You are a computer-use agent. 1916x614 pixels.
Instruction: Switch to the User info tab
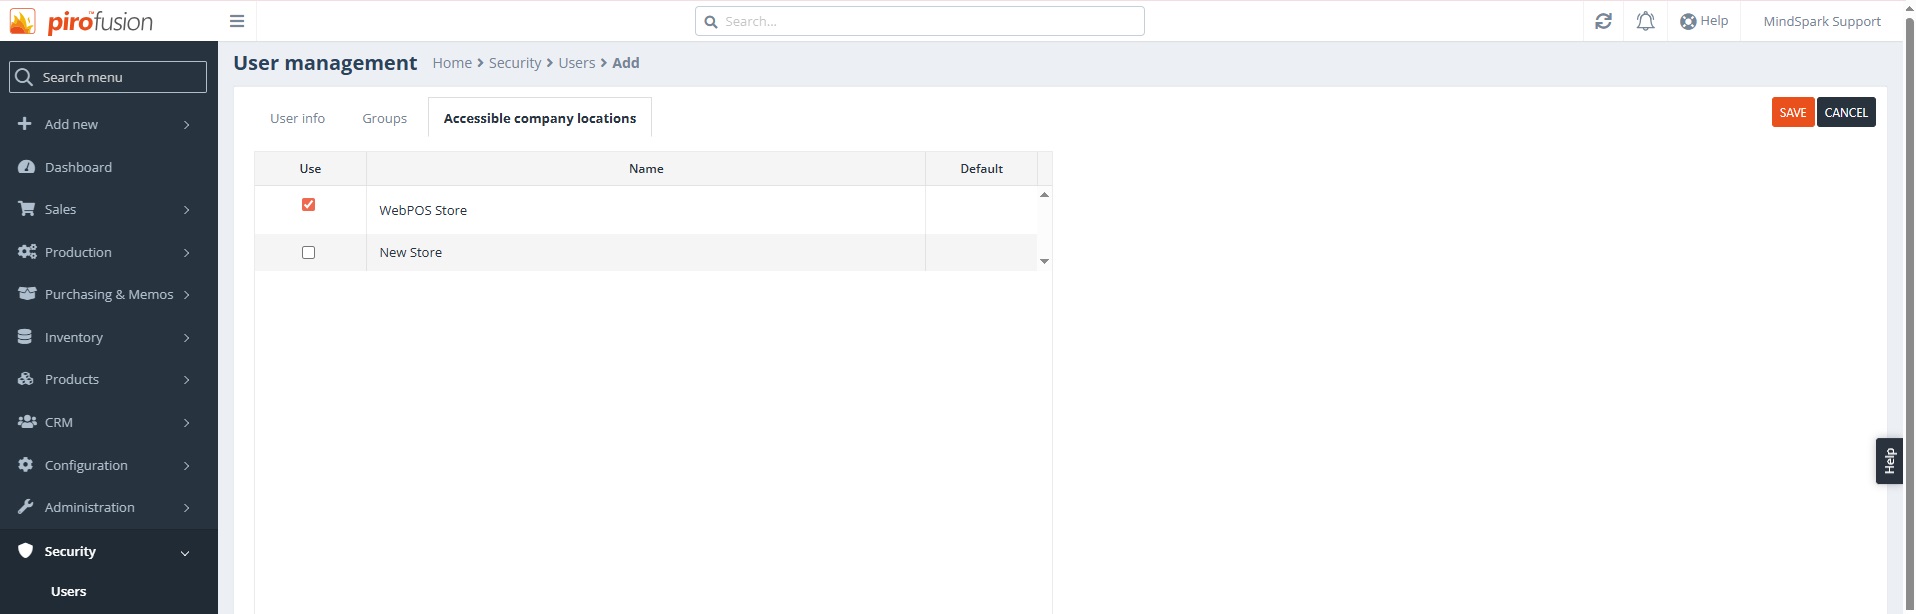point(297,118)
